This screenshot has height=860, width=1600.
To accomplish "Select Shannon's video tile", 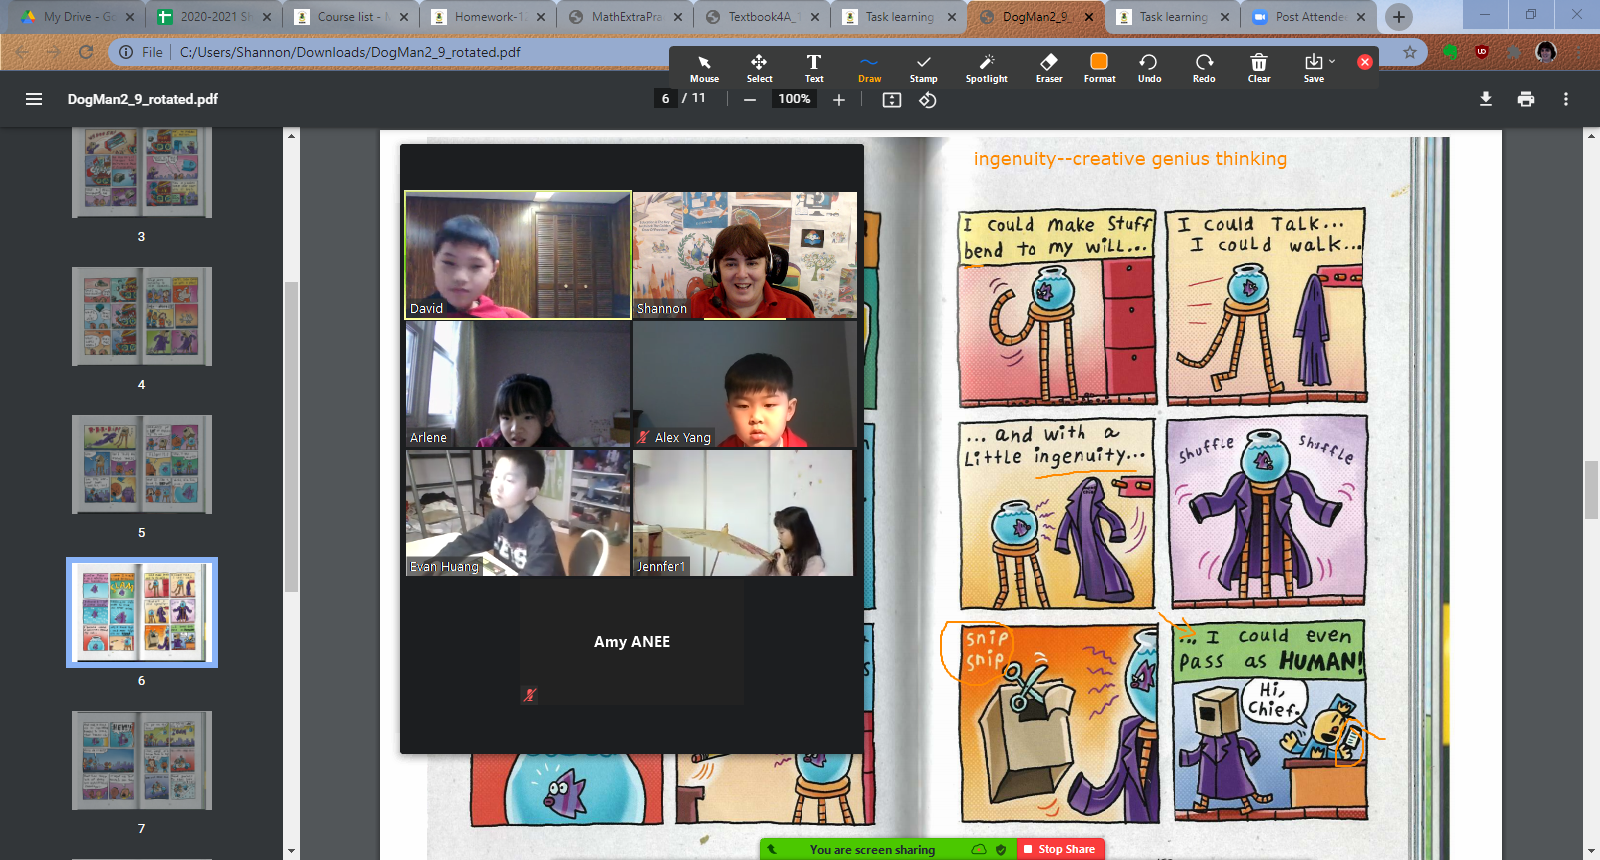I will click(744, 255).
